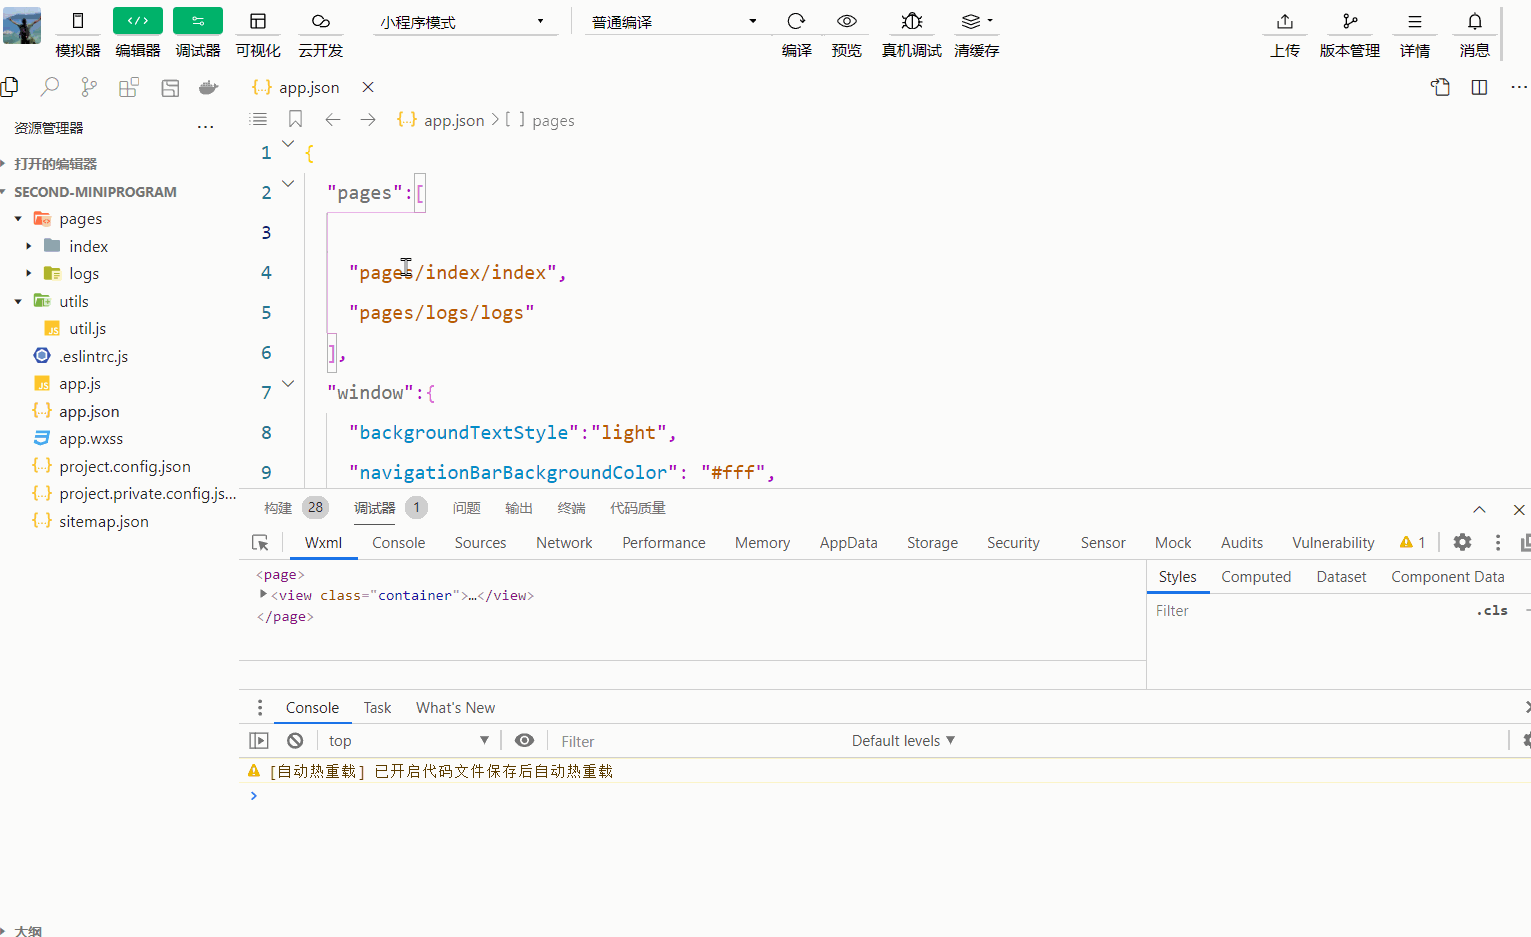Click the element inspector picker icon

(260, 543)
